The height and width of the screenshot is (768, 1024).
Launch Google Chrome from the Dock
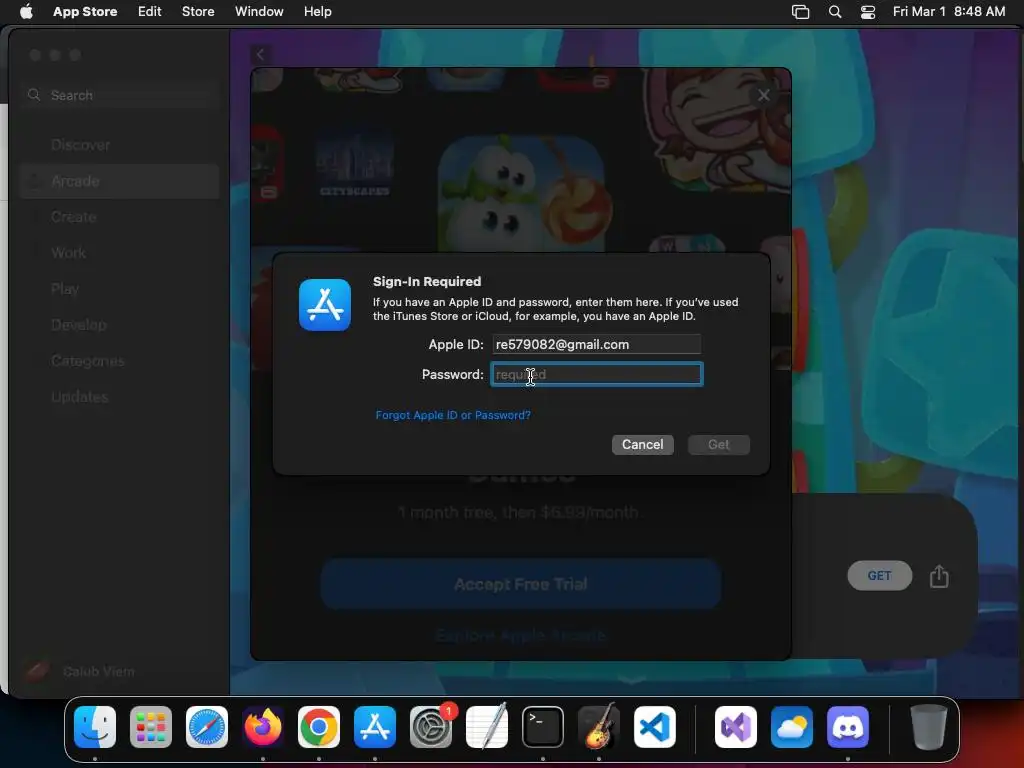coord(319,727)
